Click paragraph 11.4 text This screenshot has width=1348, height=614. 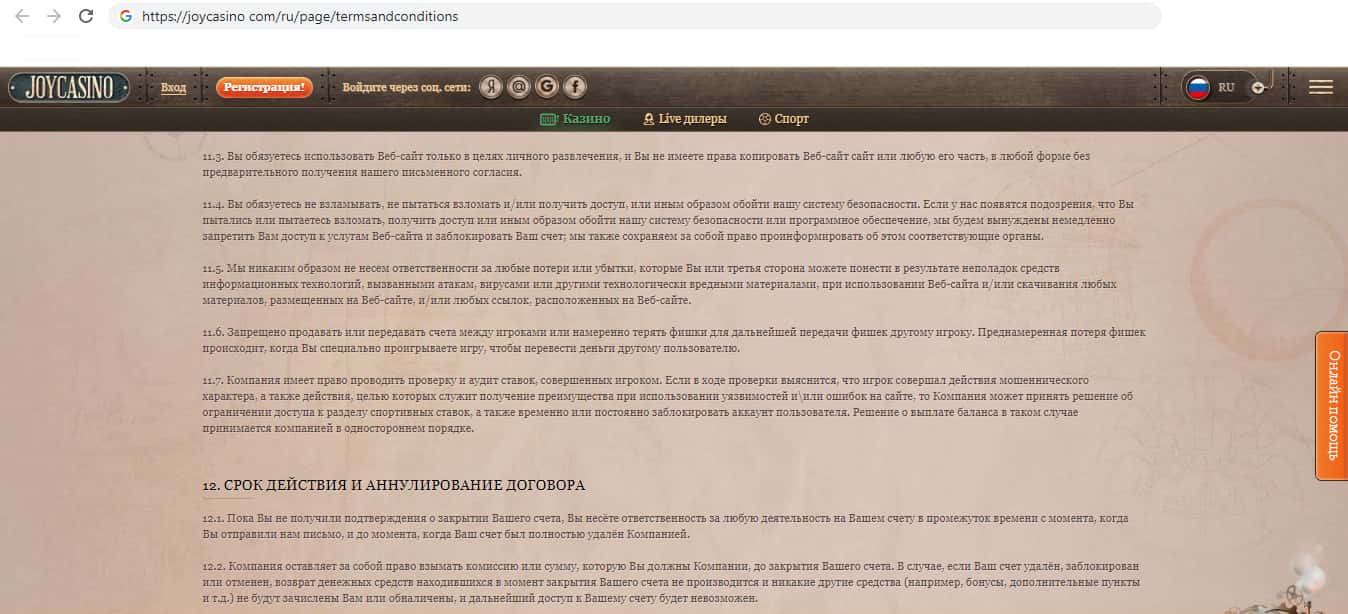click(668, 220)
